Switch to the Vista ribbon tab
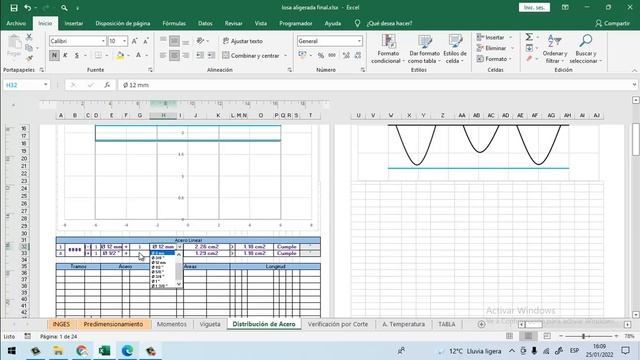 (x=261, y=24)
